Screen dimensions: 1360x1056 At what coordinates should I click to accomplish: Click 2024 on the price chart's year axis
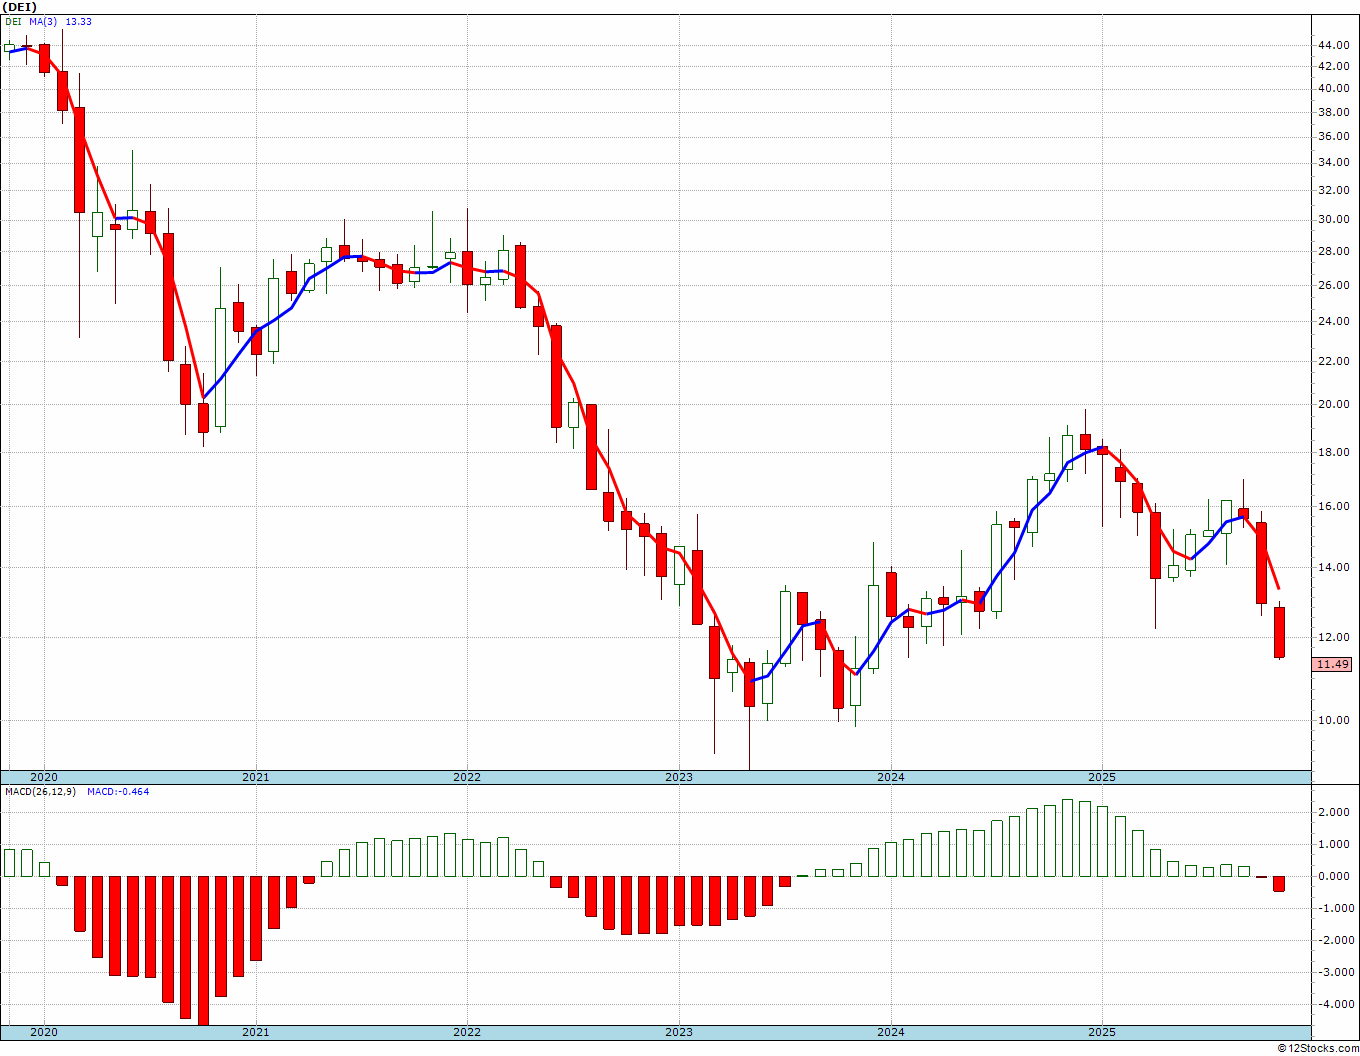891,777
